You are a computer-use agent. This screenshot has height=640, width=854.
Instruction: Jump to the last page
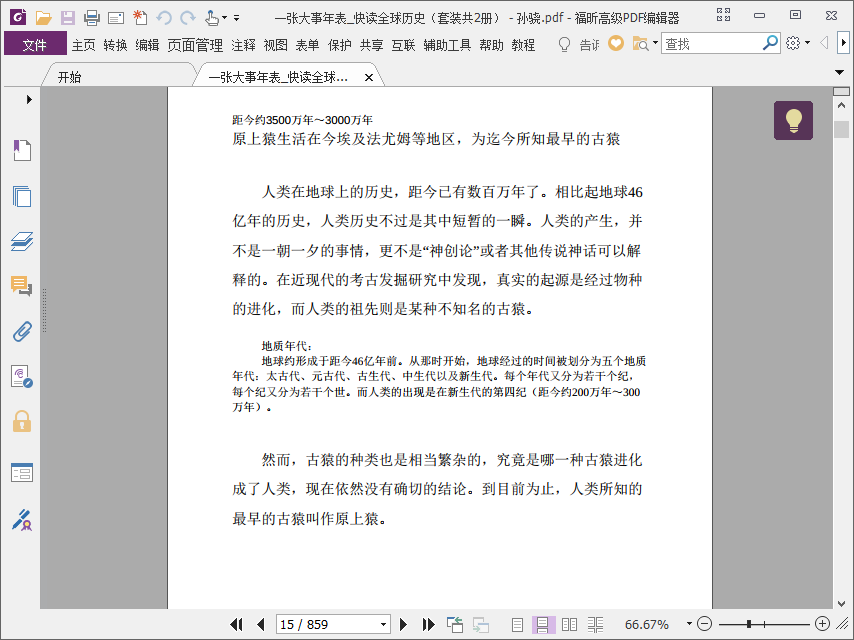click(428, 624)
